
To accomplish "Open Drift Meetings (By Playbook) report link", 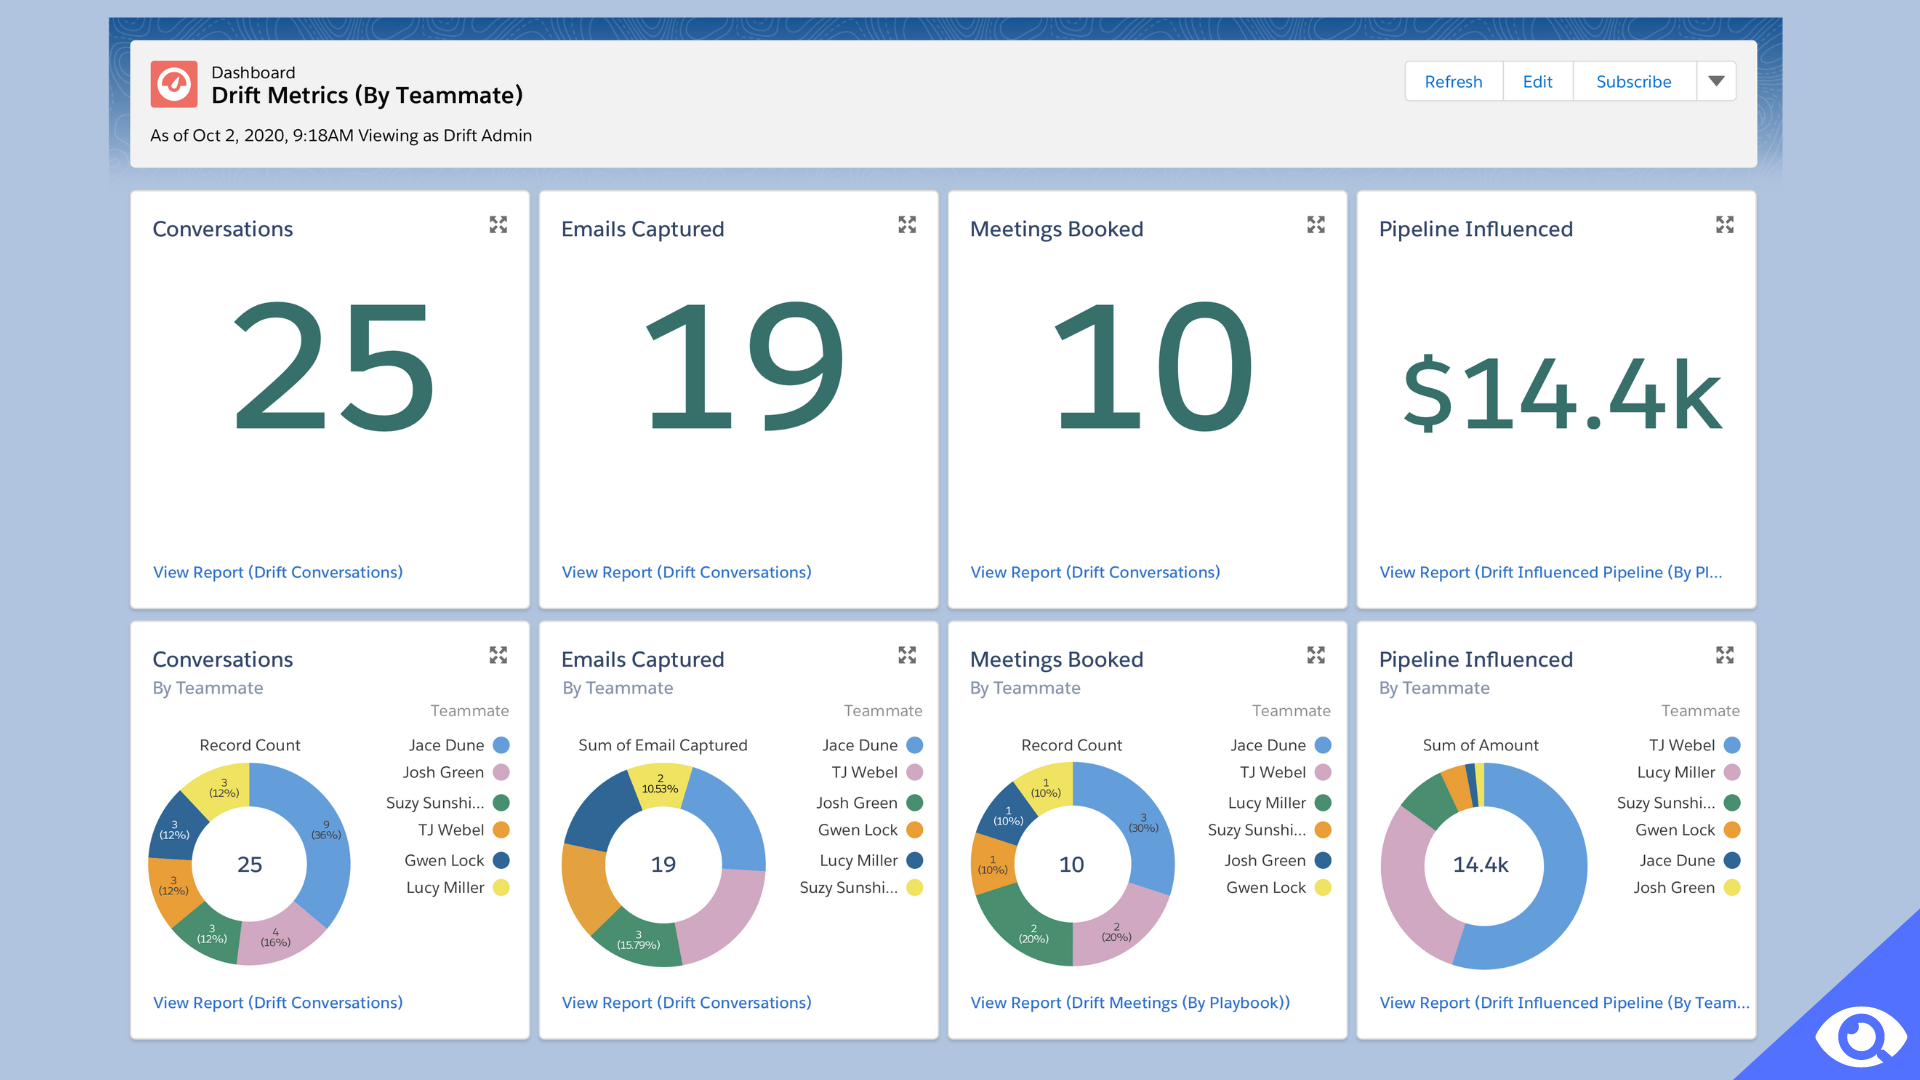I will coord(1130,1002).
